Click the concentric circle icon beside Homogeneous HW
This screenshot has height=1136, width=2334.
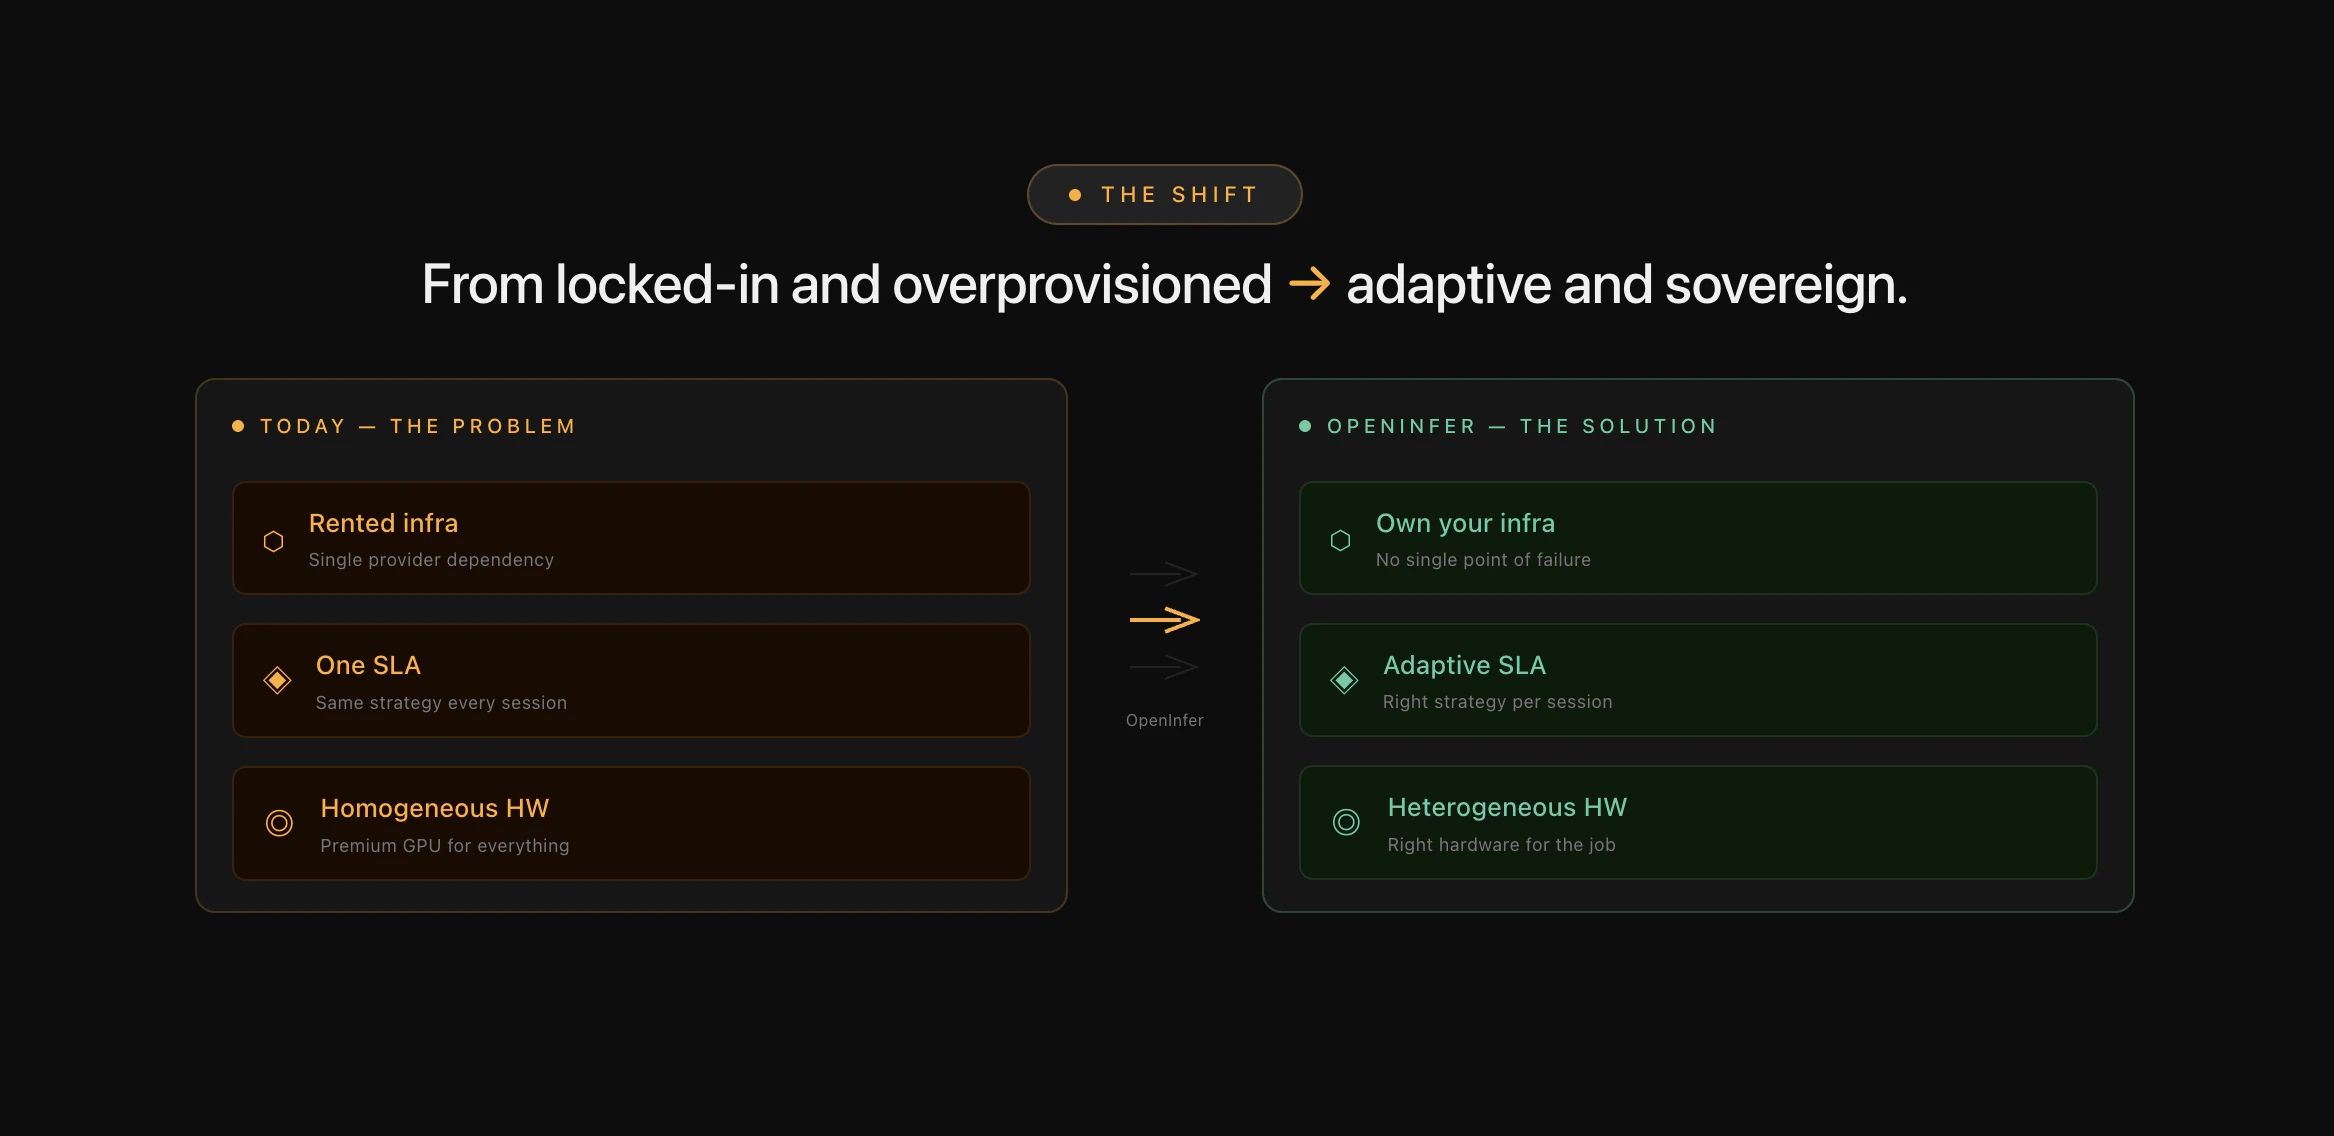coord(279,823)
